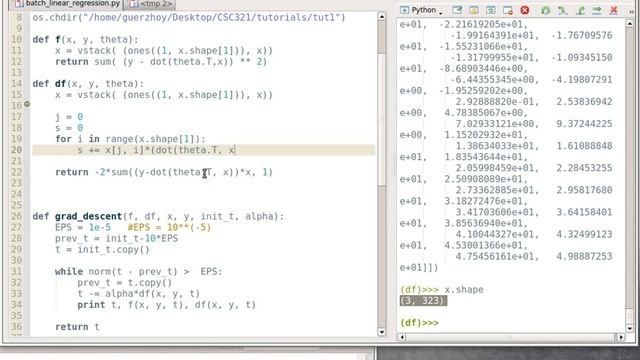Click the clear screen icon in shell toolbar
Image resolution: width=640 pixels, height=360 pixels.
coord(457,10)
